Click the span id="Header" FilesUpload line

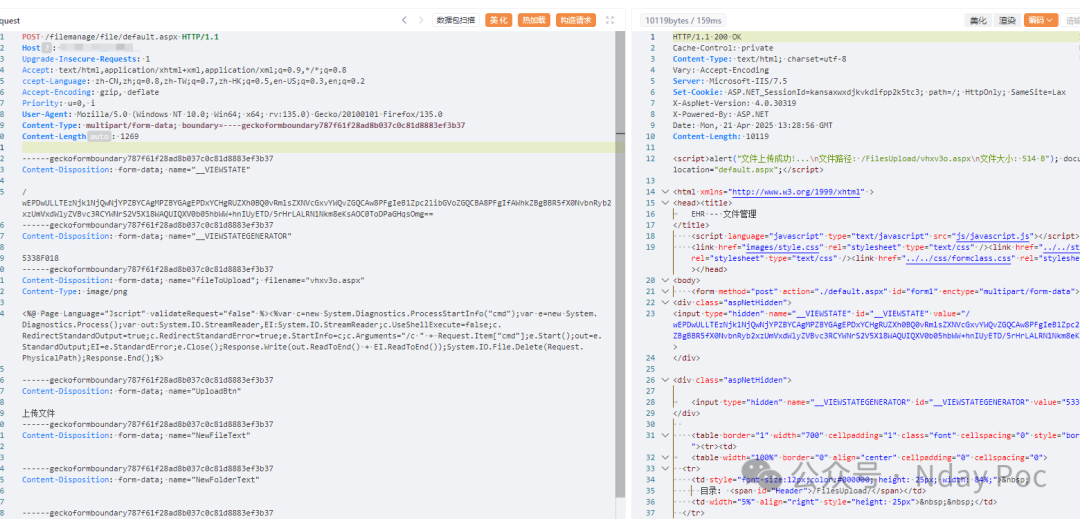811,491
